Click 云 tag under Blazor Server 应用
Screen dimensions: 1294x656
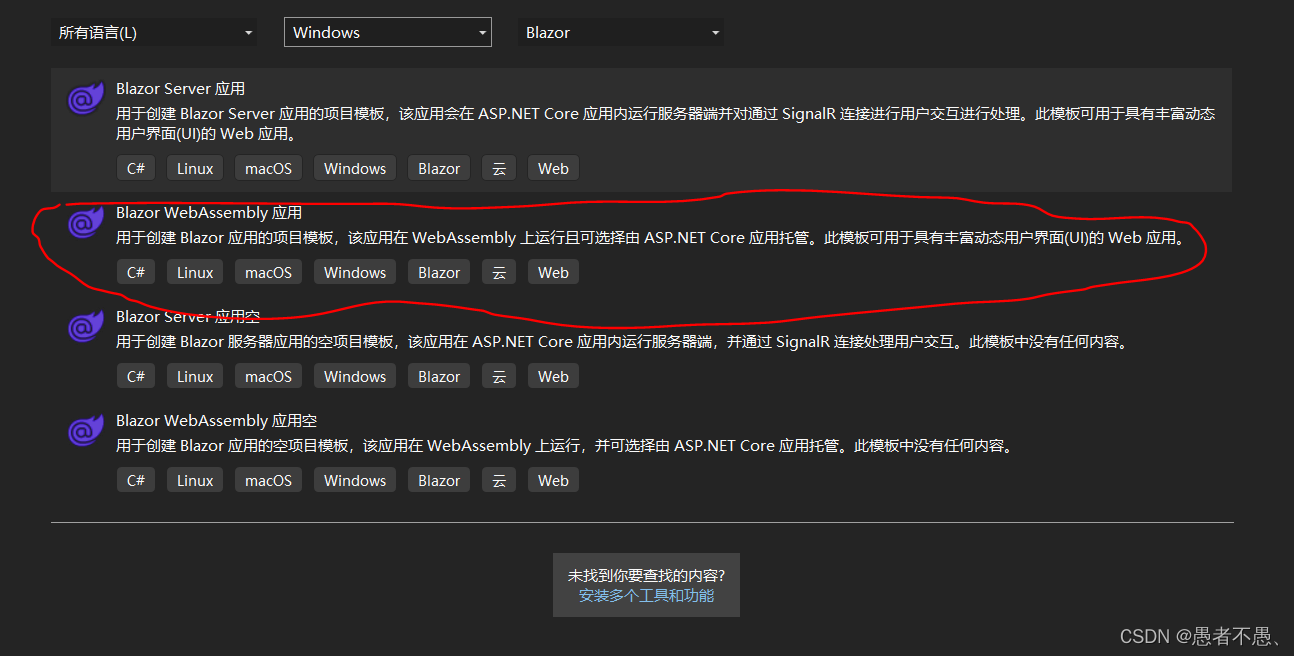[499, 168]
